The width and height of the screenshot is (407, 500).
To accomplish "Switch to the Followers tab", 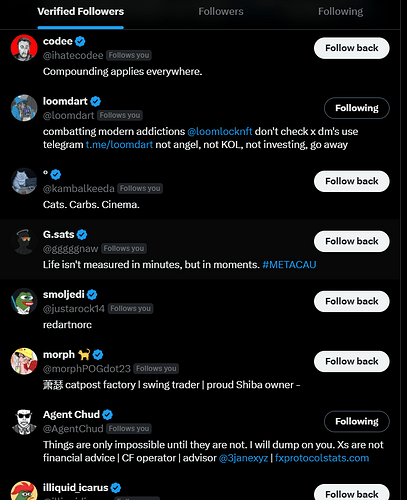I will pyautogui.click(x=221, y=12).
